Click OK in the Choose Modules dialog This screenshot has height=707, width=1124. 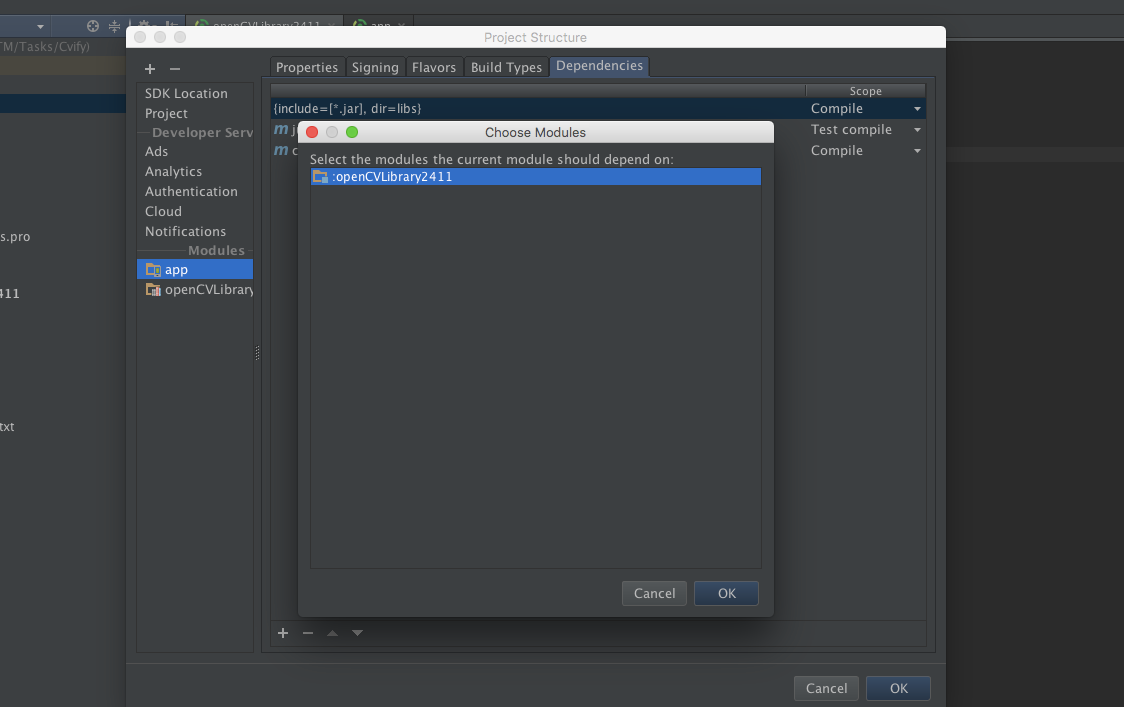coord(726,593)
